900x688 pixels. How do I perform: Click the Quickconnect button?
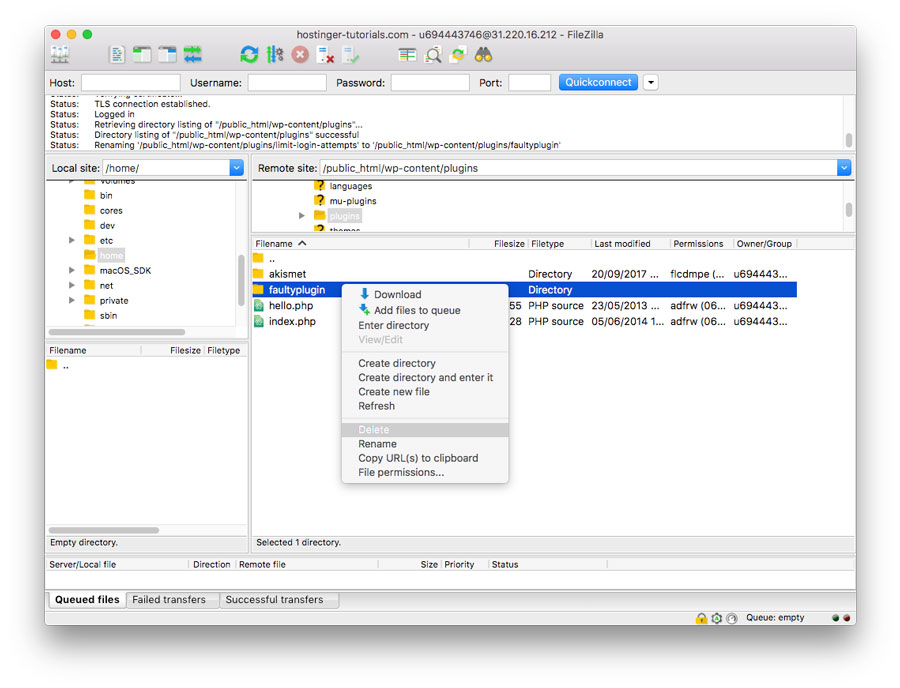[x=598, y=83]
